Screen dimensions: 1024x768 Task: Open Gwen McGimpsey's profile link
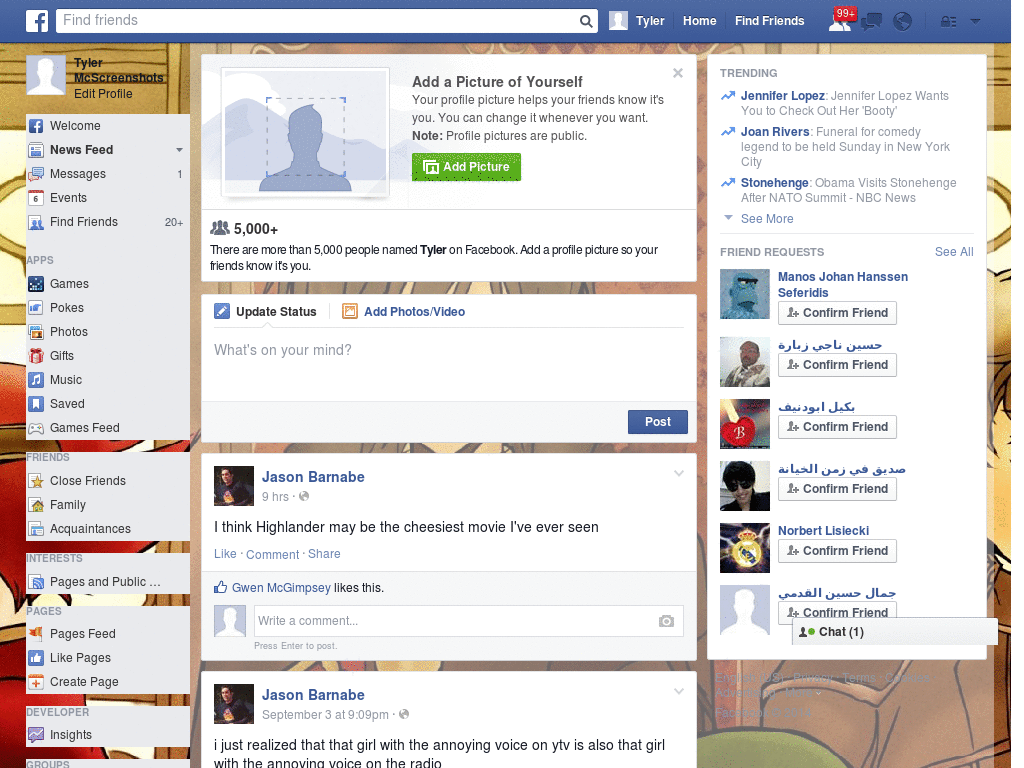tap(281, 588)
